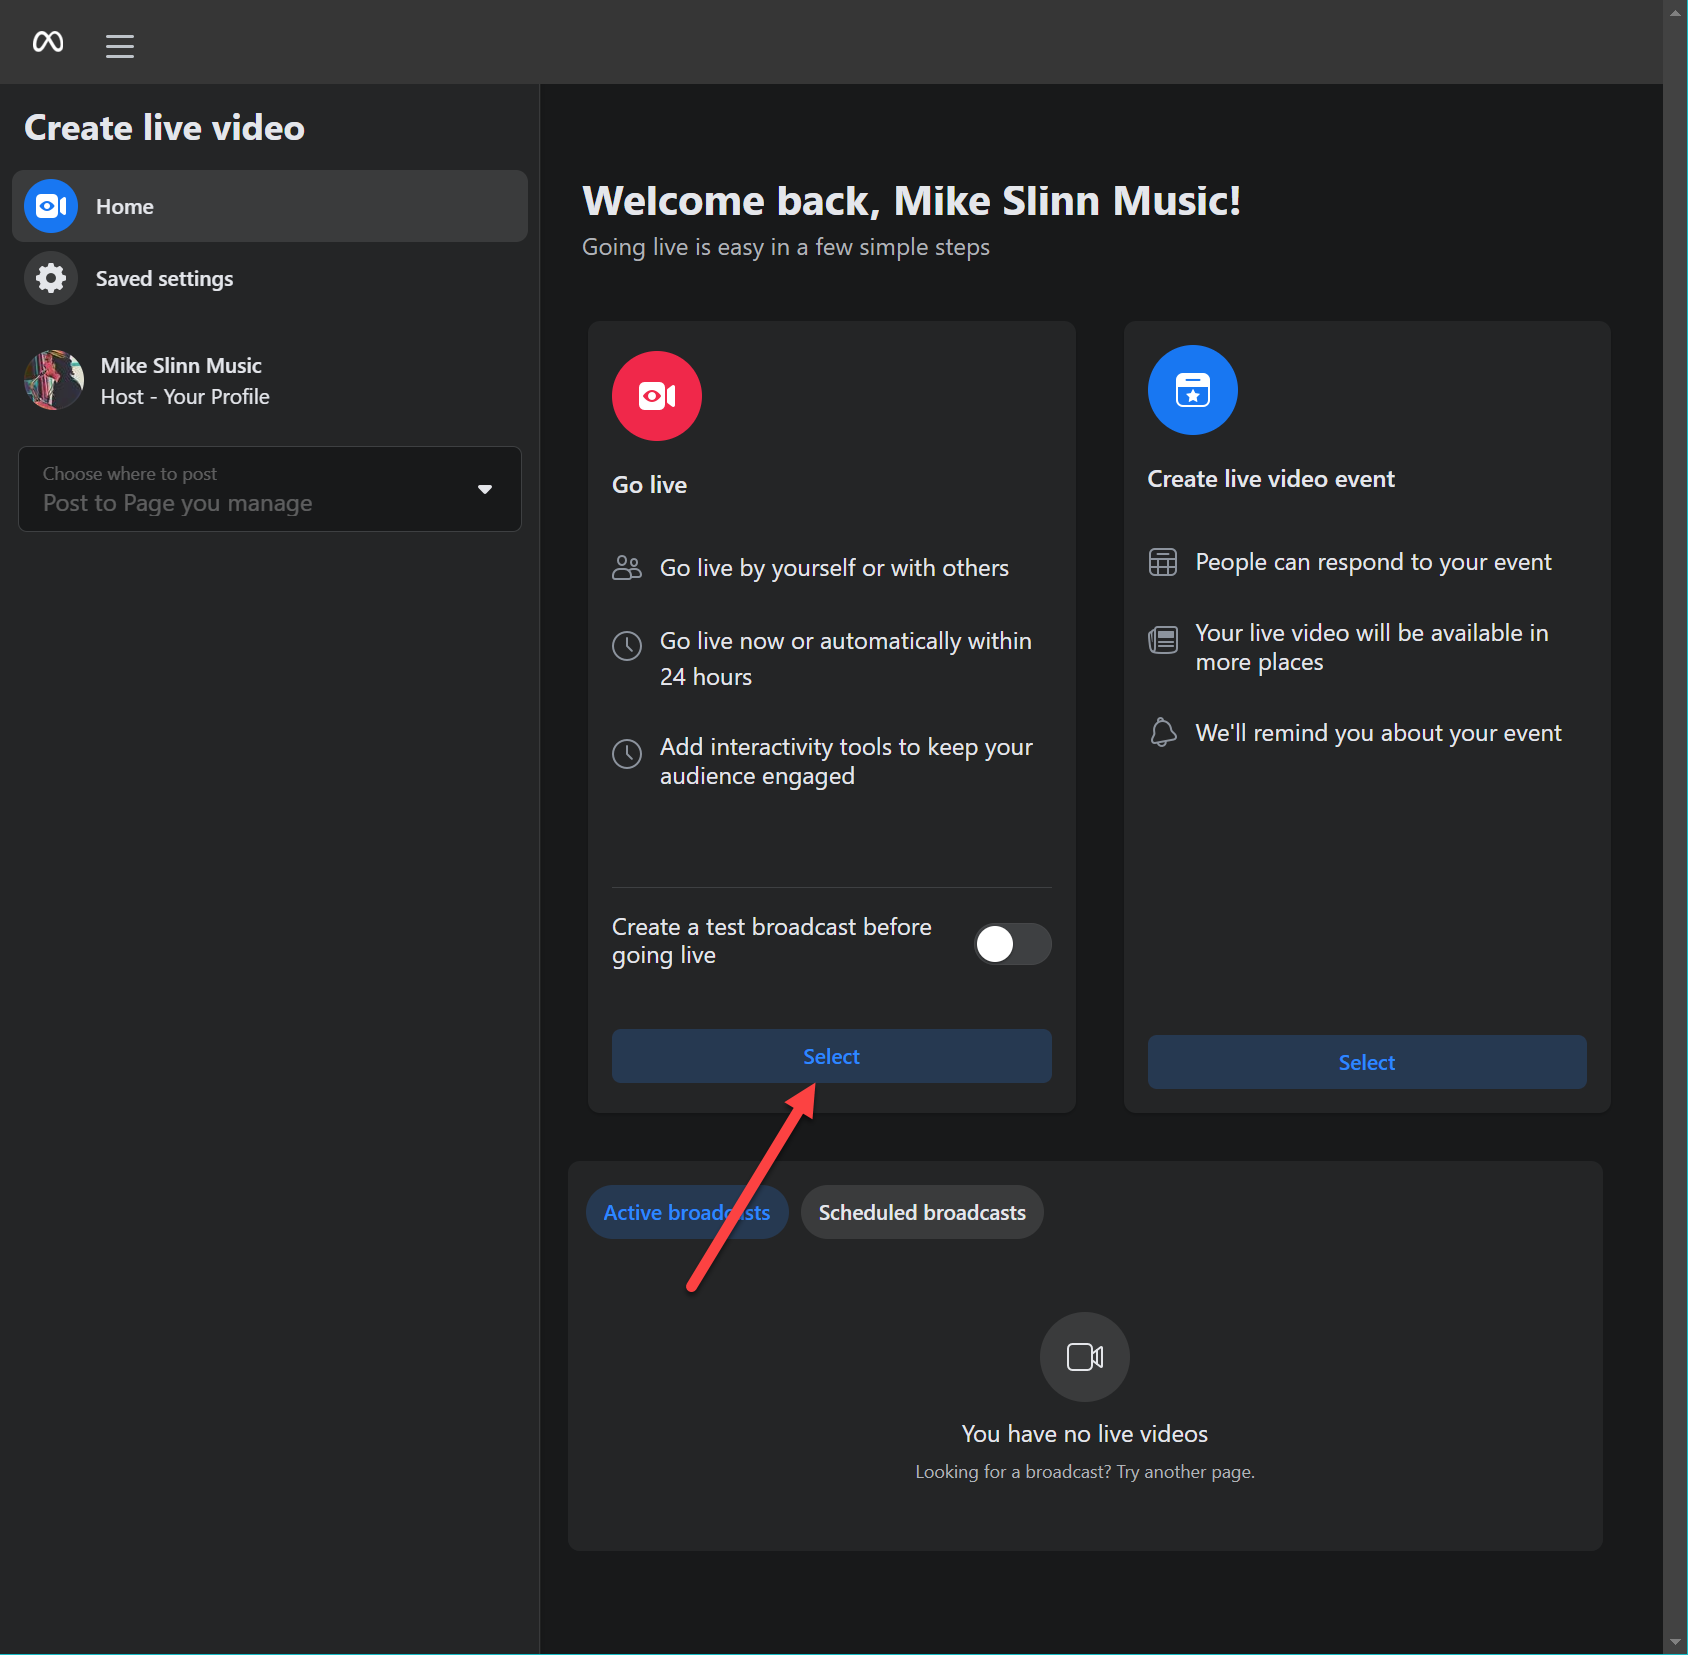Click the scrollbar down arrow
The image size is (1688, 1655).
[x=1675, y=1642]
